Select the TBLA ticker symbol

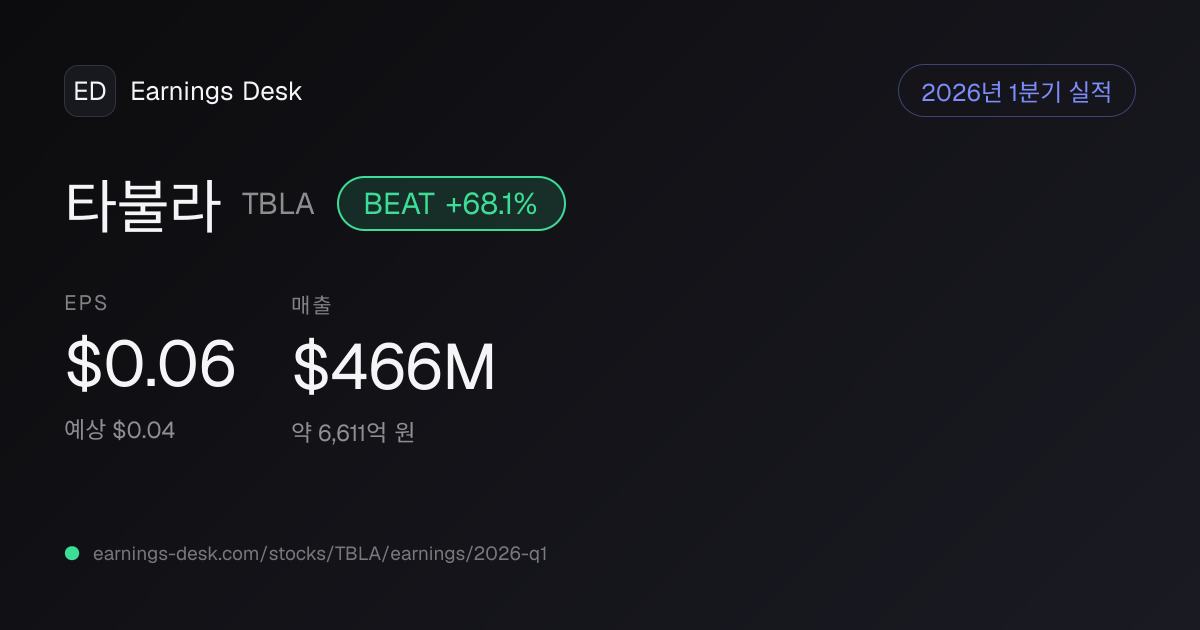(x=278, y=204)
